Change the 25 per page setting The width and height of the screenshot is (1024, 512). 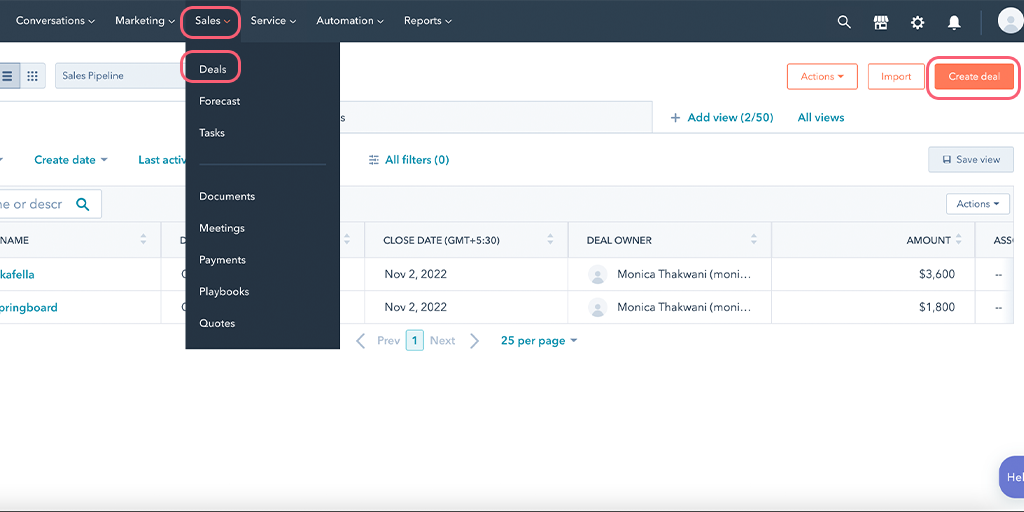tap(539, 341)
